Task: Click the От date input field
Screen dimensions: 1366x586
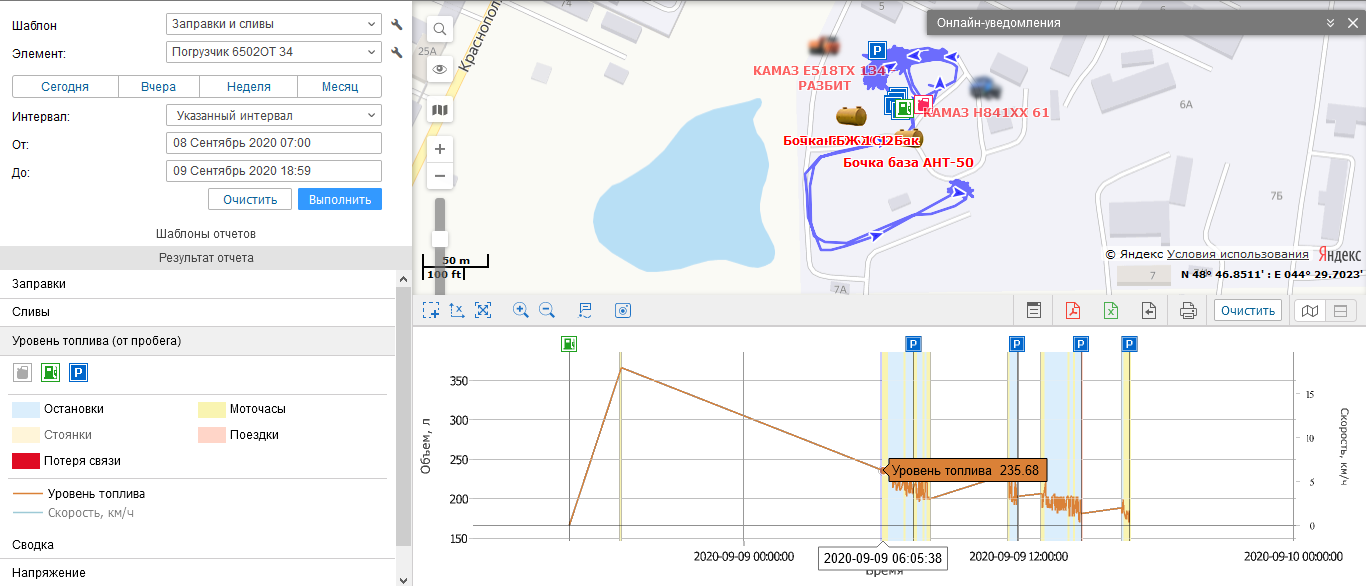Action: 273,143
